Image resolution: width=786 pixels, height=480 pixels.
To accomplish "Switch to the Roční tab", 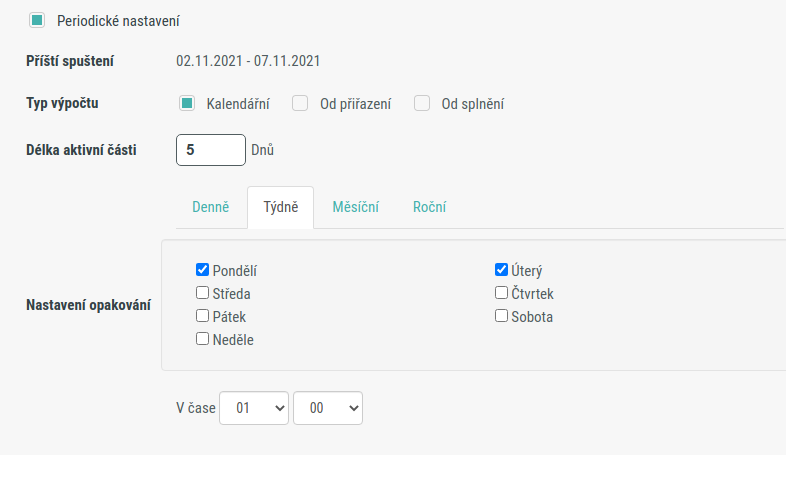I will point(430,207).
